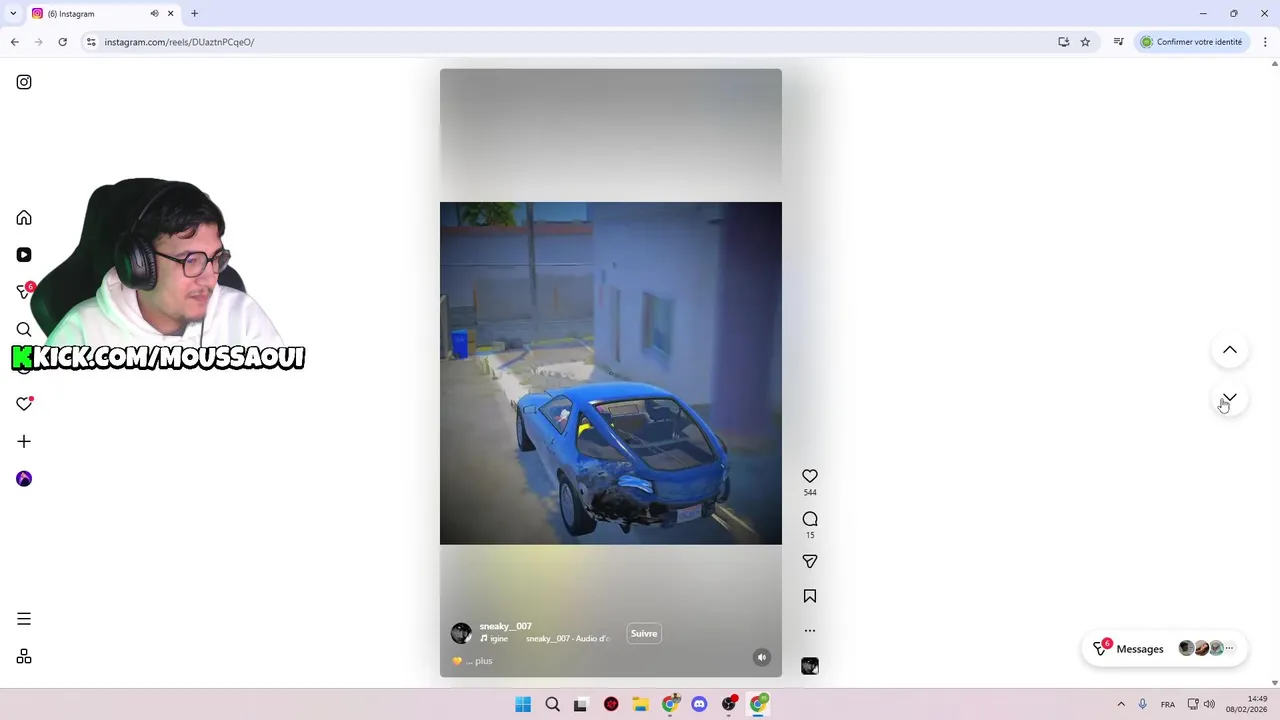Open media controls icon in toolbar
The width and height of the screenshot is (1280, 720).
click(1119, 42)
